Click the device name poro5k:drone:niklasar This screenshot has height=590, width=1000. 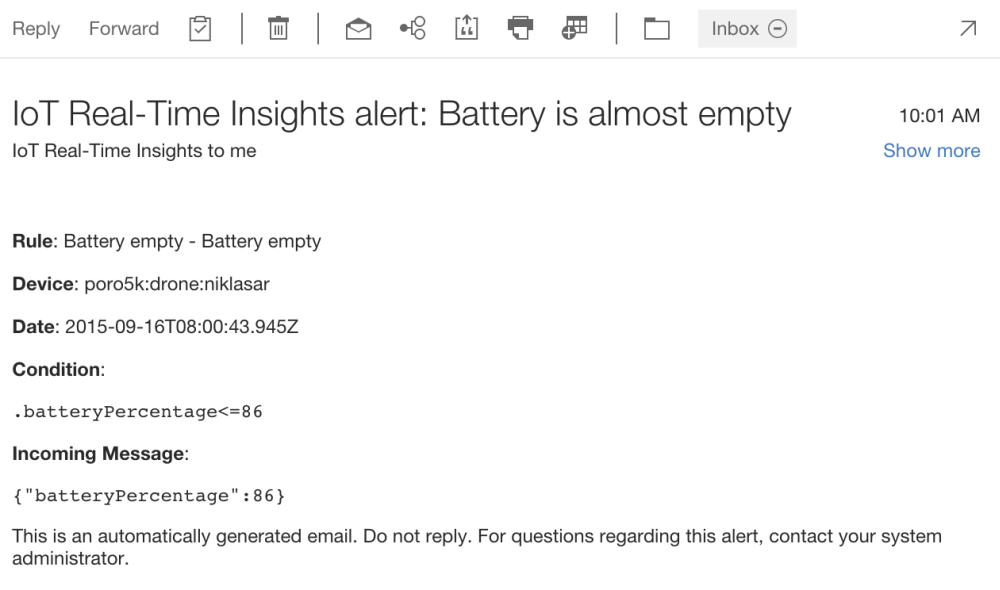177,284
